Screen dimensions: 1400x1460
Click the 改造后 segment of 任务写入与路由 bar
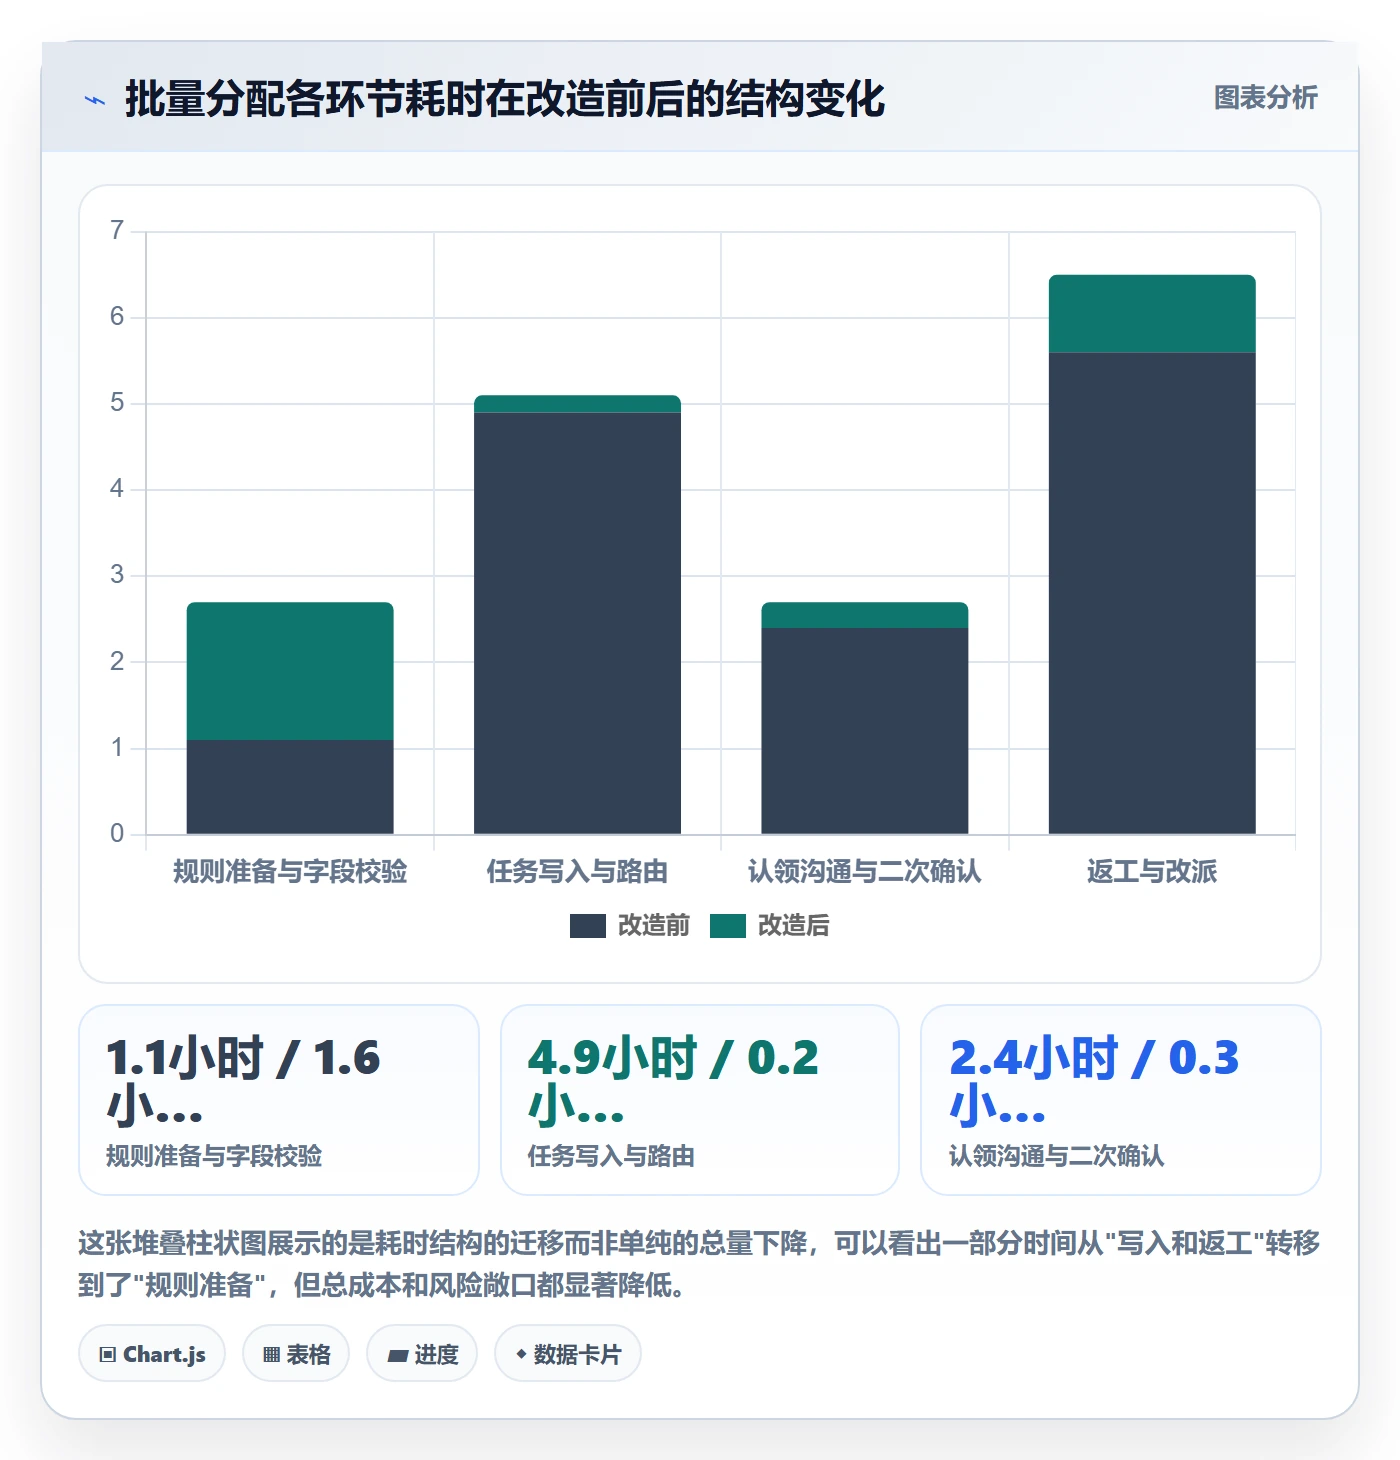pyautogui.click(x=577, y=404)
